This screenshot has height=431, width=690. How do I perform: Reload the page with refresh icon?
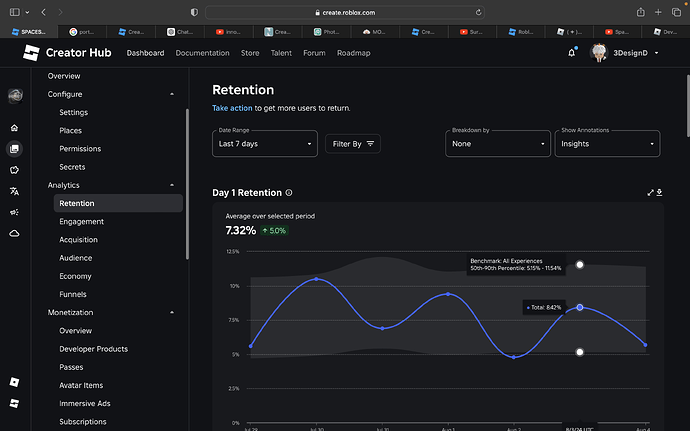(478, 12)
